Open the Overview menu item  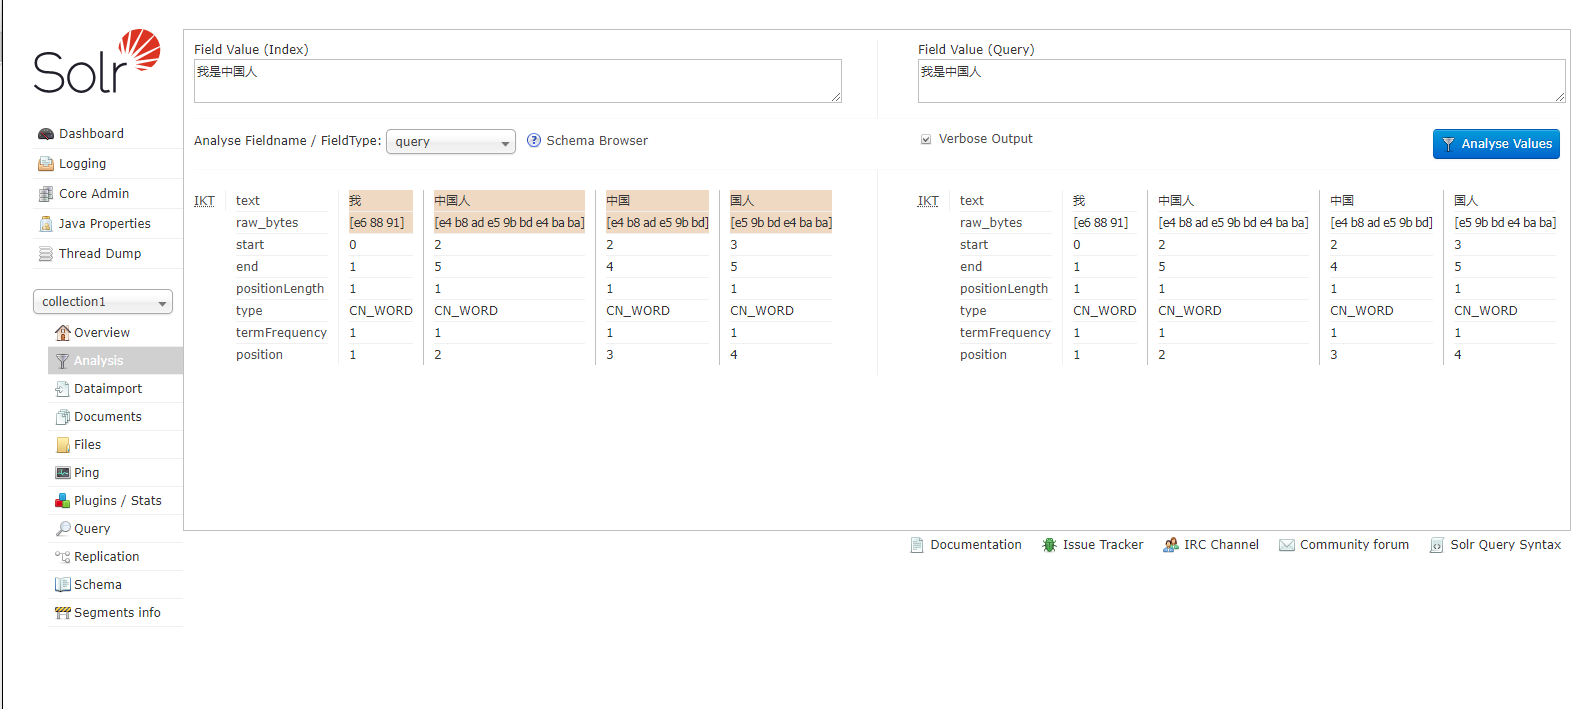tap(101, 333)
